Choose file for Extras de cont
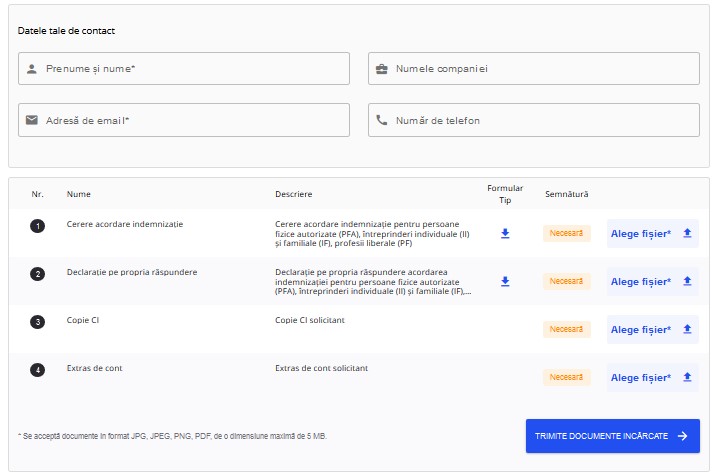 click(x=653, y=377)
